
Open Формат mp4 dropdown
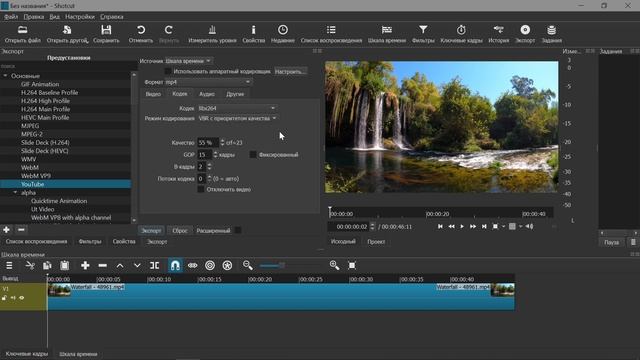pyautogui.click(x=208, y=82)
